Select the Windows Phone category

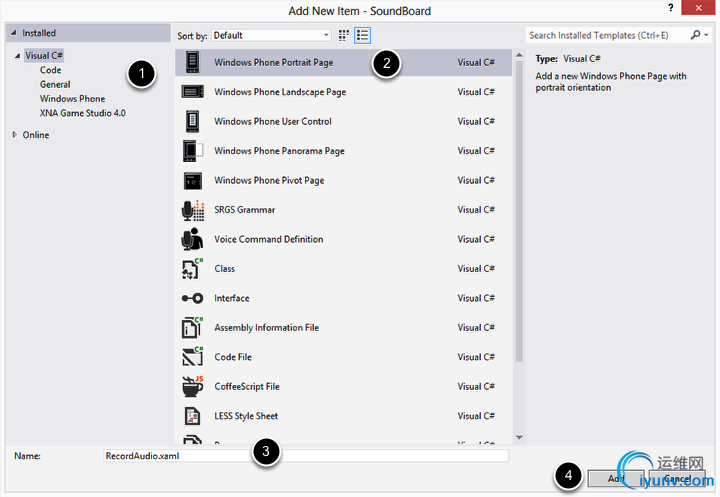(72, 99)
